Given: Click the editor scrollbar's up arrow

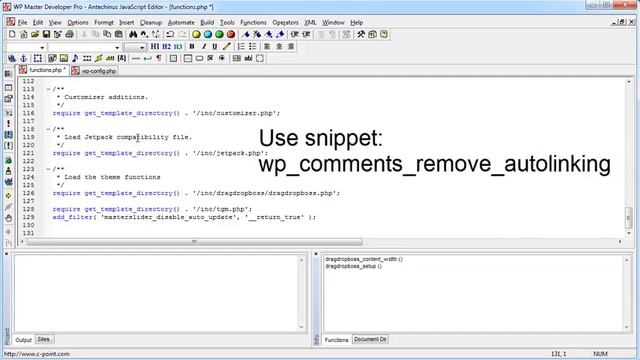Looking at the screenshot, I should click(x=629, y=82).
